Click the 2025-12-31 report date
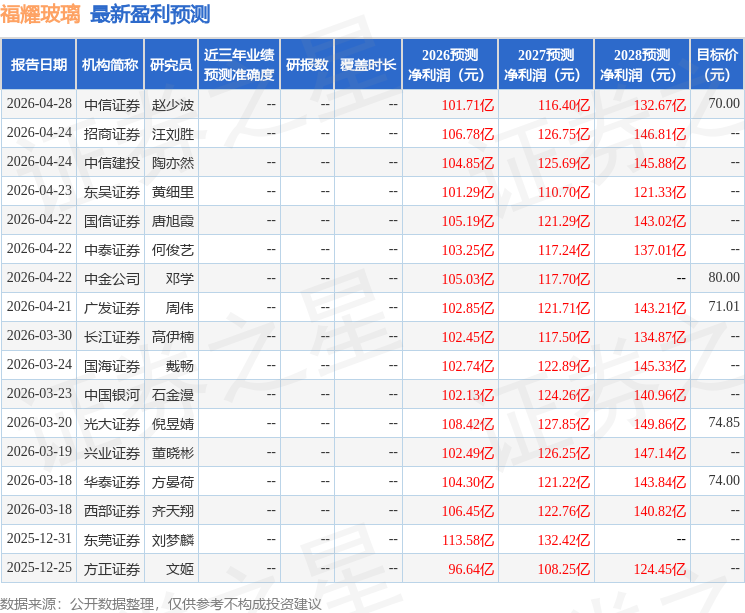This screenshot has width=745, height=613. pyautogui.click(x=39, y=538)
